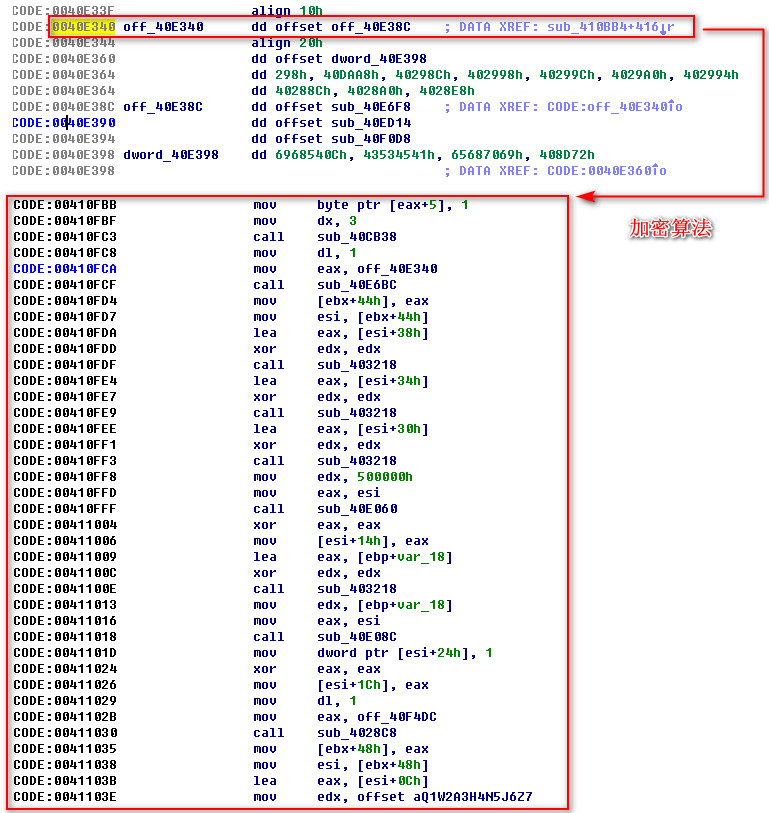Follow the CODE:0040E360 xref comment
The height and width of the screenshot is (813, 769).
pyautogui.click(x=609, y=171)
